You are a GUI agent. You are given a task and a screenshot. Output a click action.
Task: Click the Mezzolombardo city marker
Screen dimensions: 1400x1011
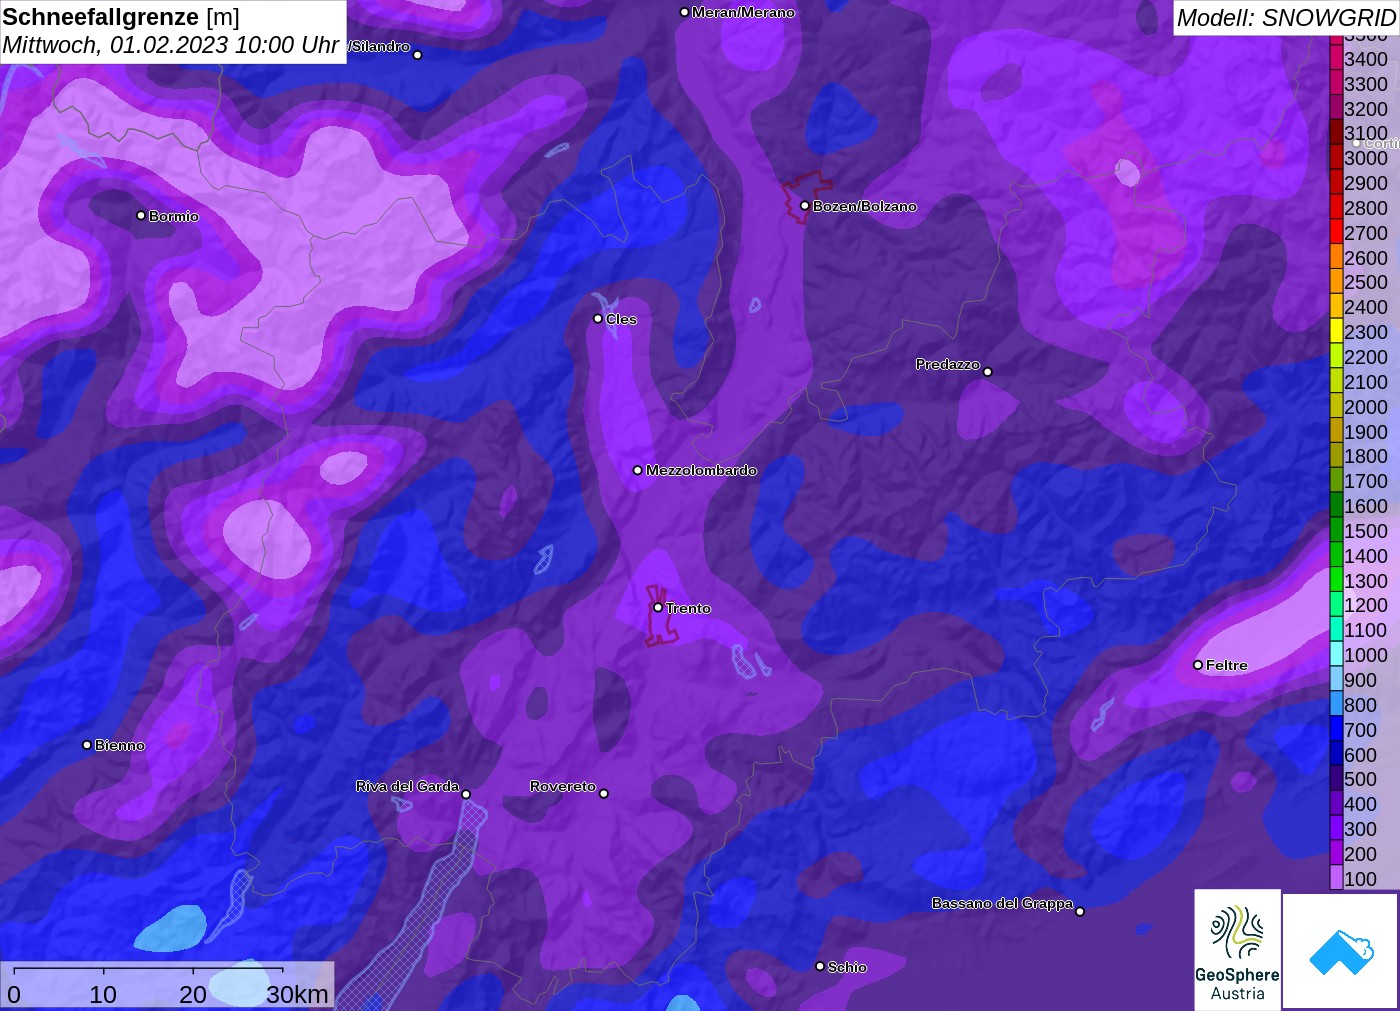coord(638,470)
